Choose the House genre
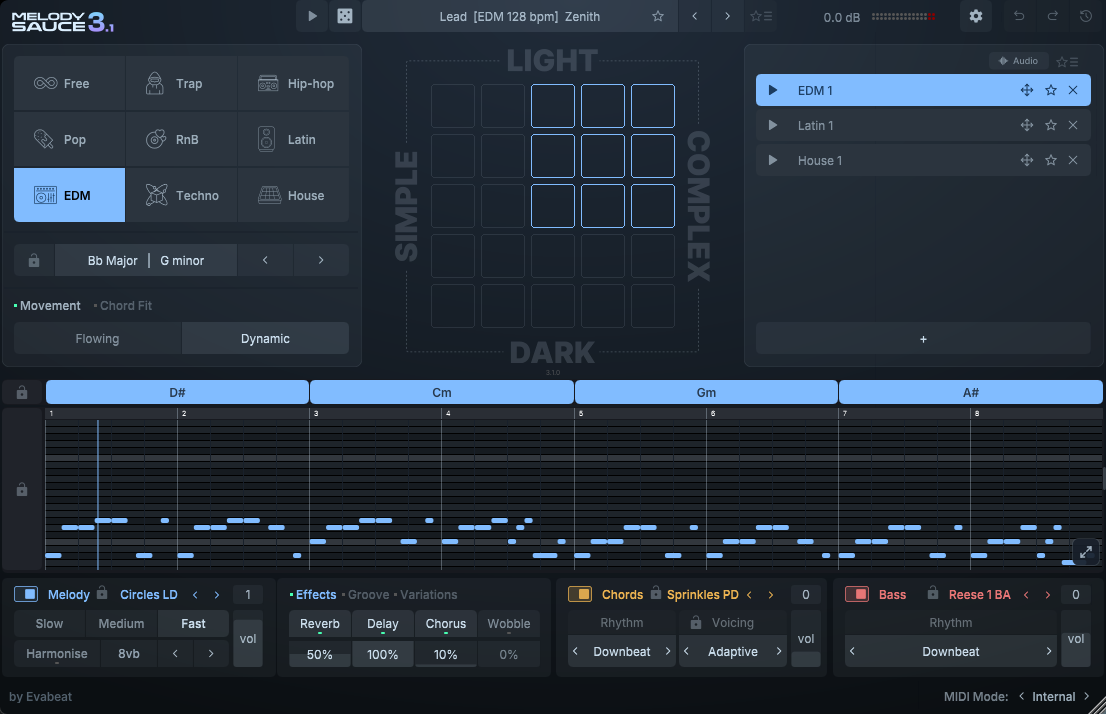Image resolution: width=1106 pixels, height=714 pixels. tap(293, 195)
